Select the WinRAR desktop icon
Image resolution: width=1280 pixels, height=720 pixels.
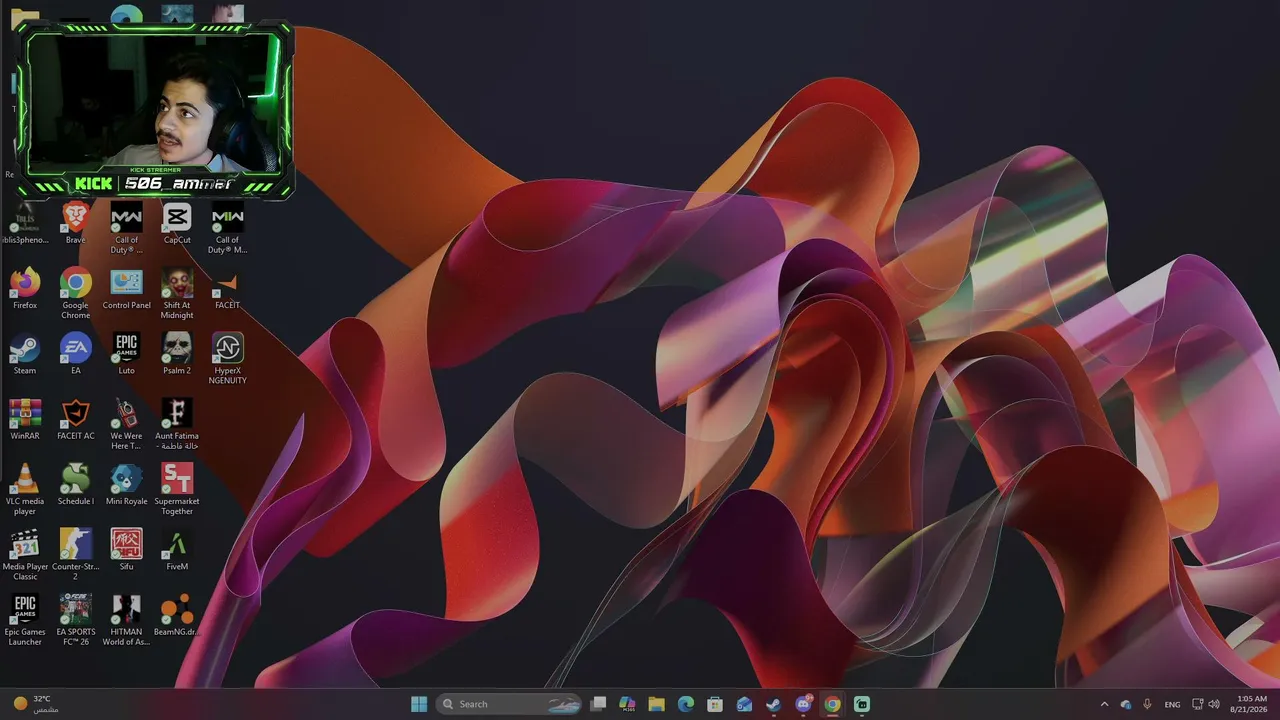click(x=25, y=413)
